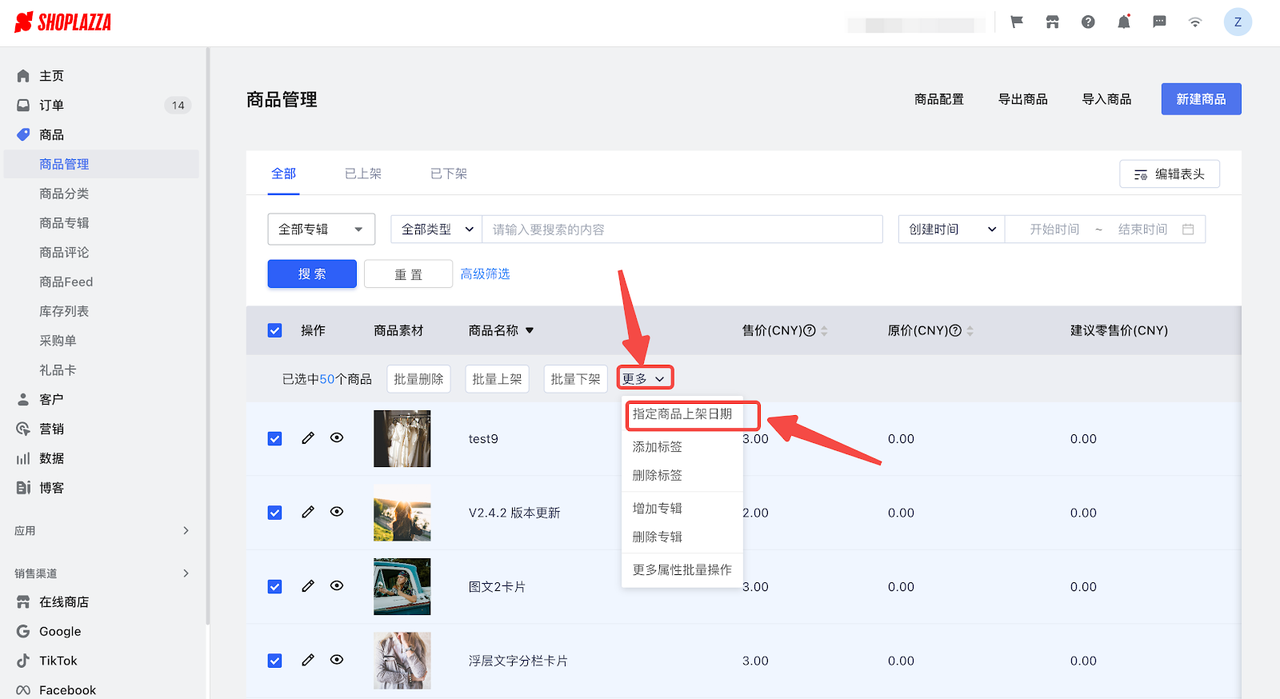Click the help question mark icon
The height and width of the screenshot is (699, 1280).
point(1087,21)
